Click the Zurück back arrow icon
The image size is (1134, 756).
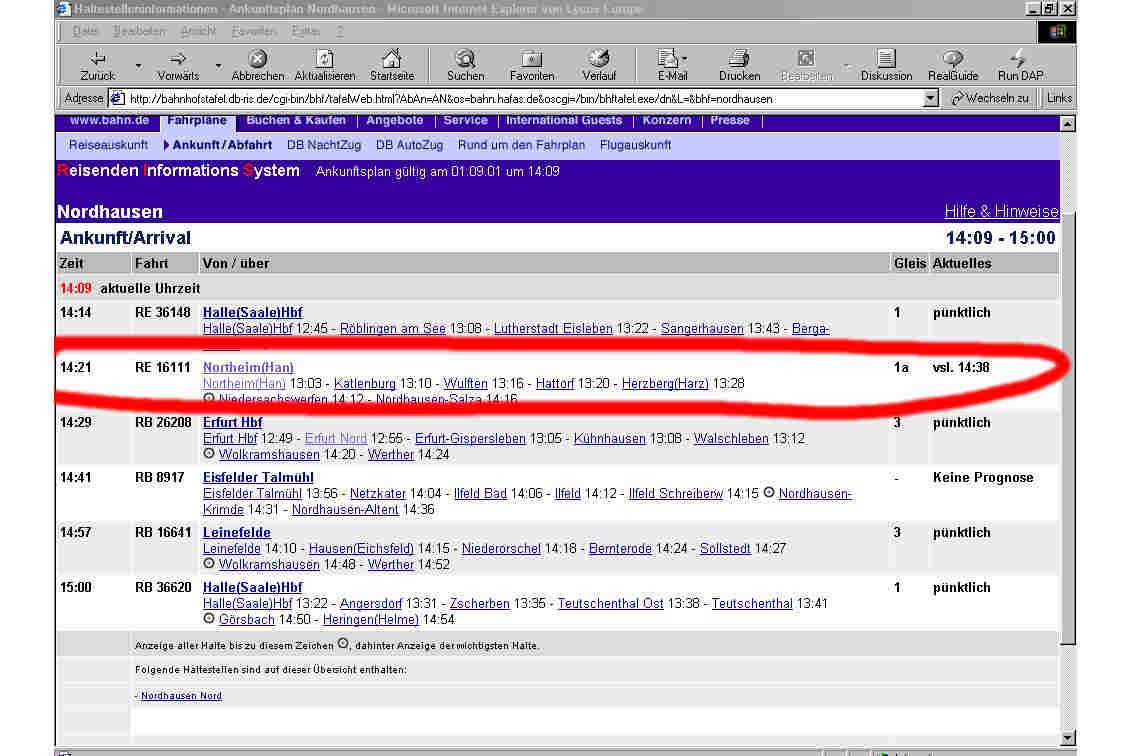tap(97, 59)
